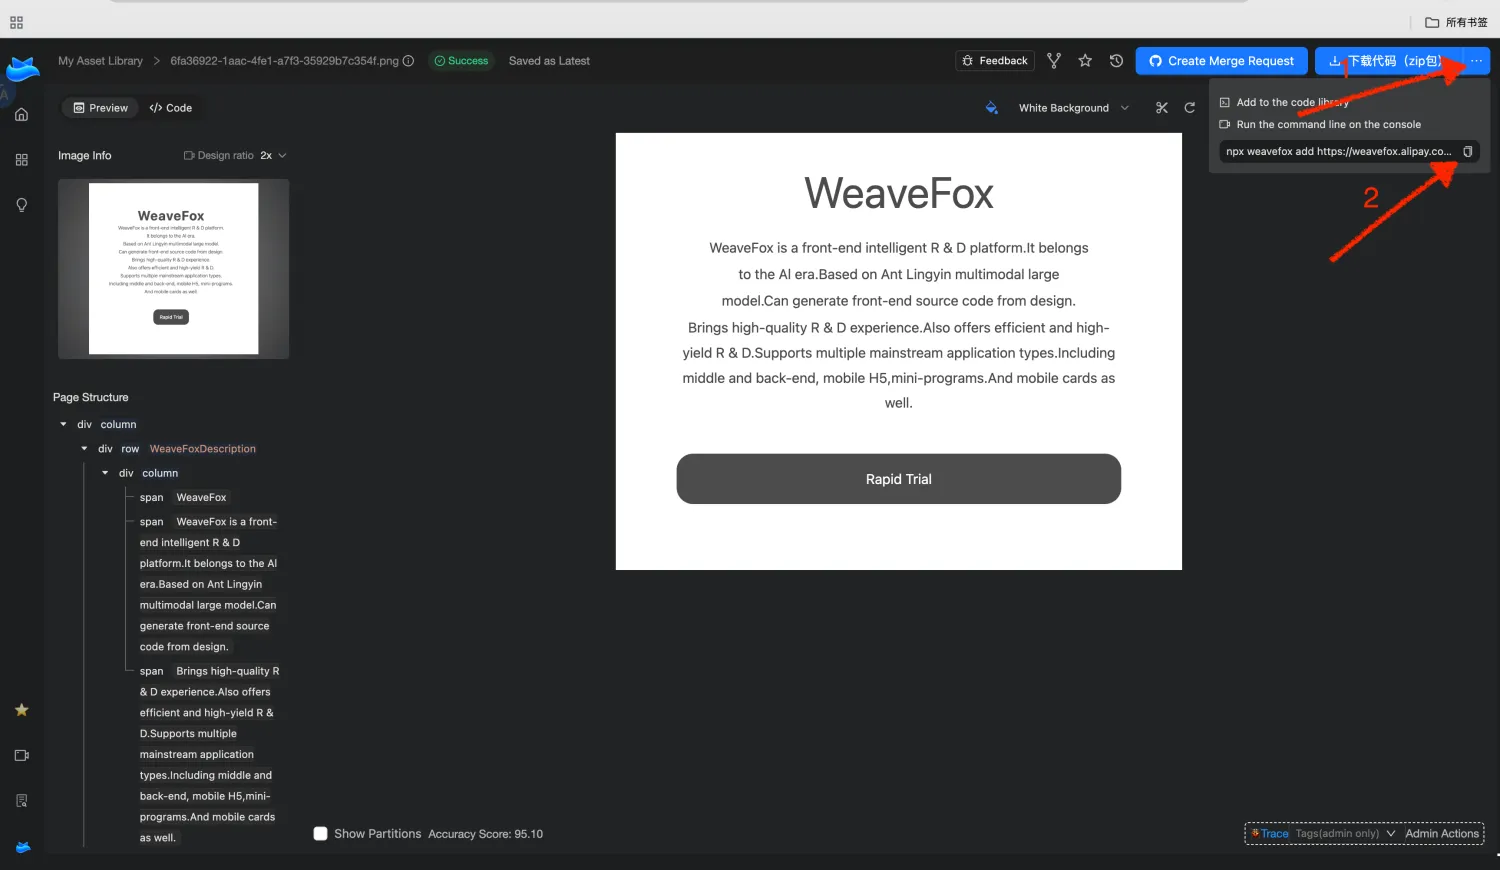
Task: Select Run the command line on the console
Action: 1320,125
